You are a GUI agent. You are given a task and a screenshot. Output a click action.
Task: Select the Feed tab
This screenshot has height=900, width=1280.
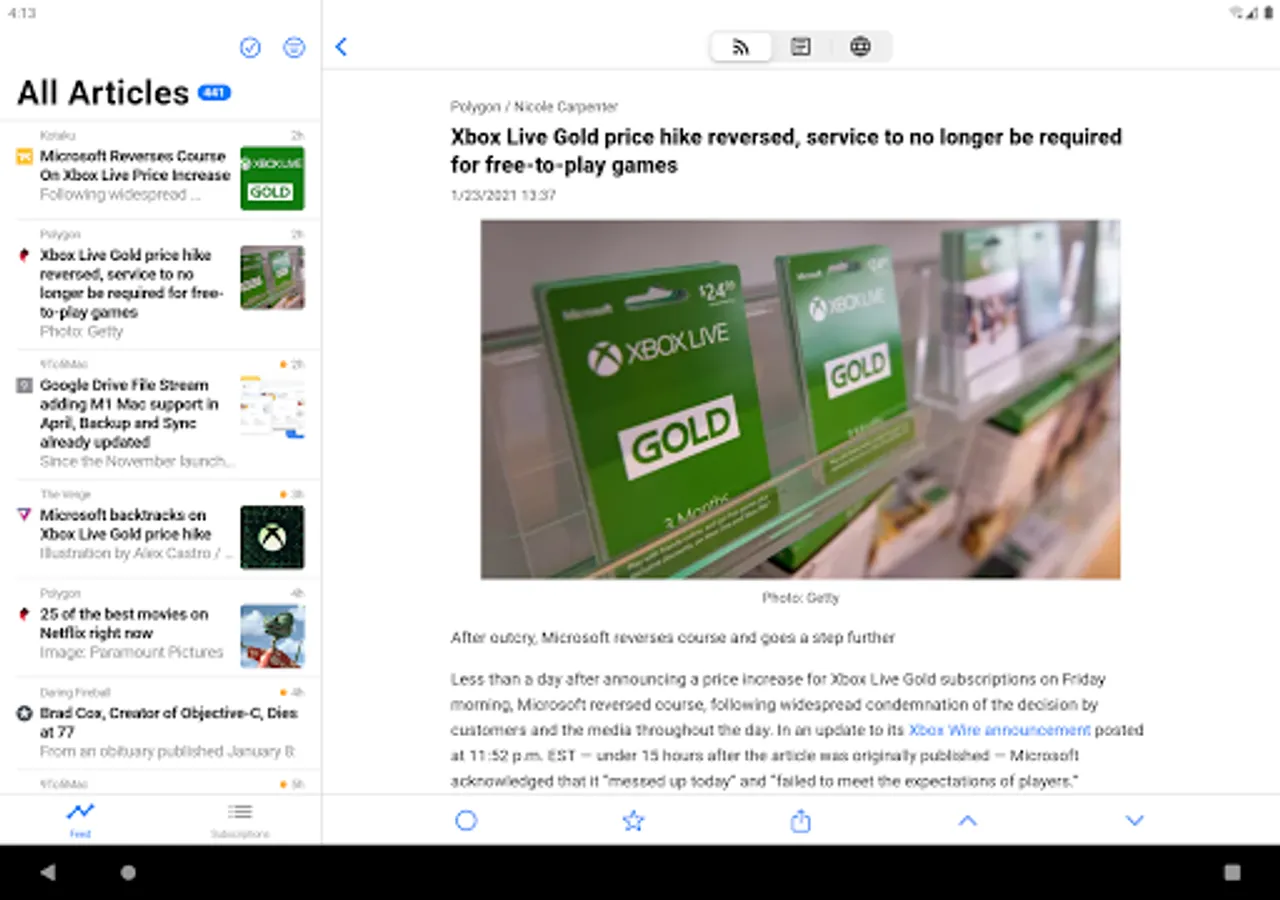80,819
